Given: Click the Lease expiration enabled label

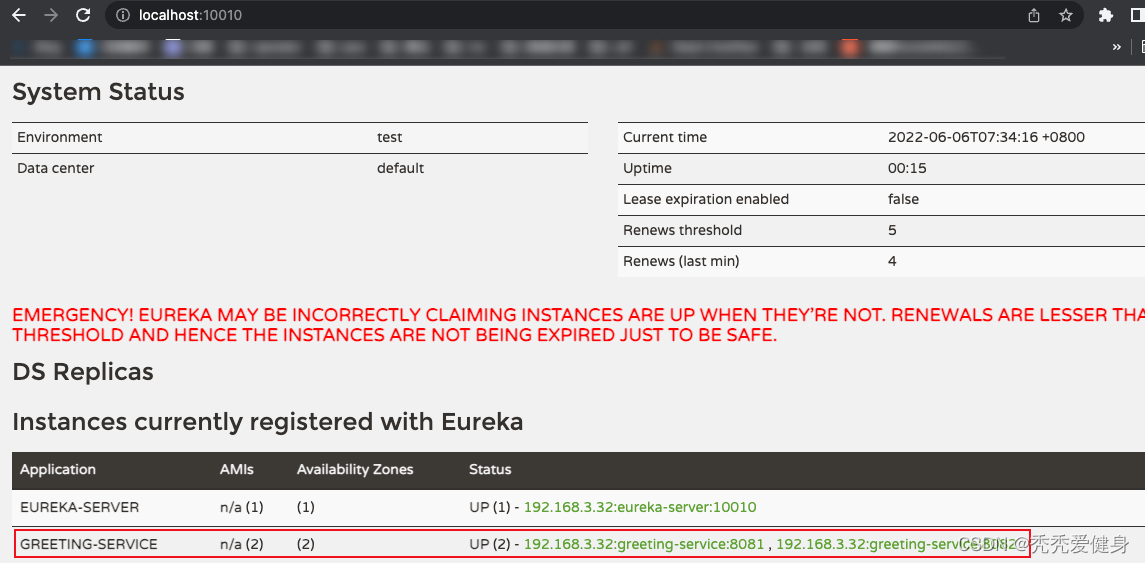Looking at the screenshot, I should tap(705, 199).
